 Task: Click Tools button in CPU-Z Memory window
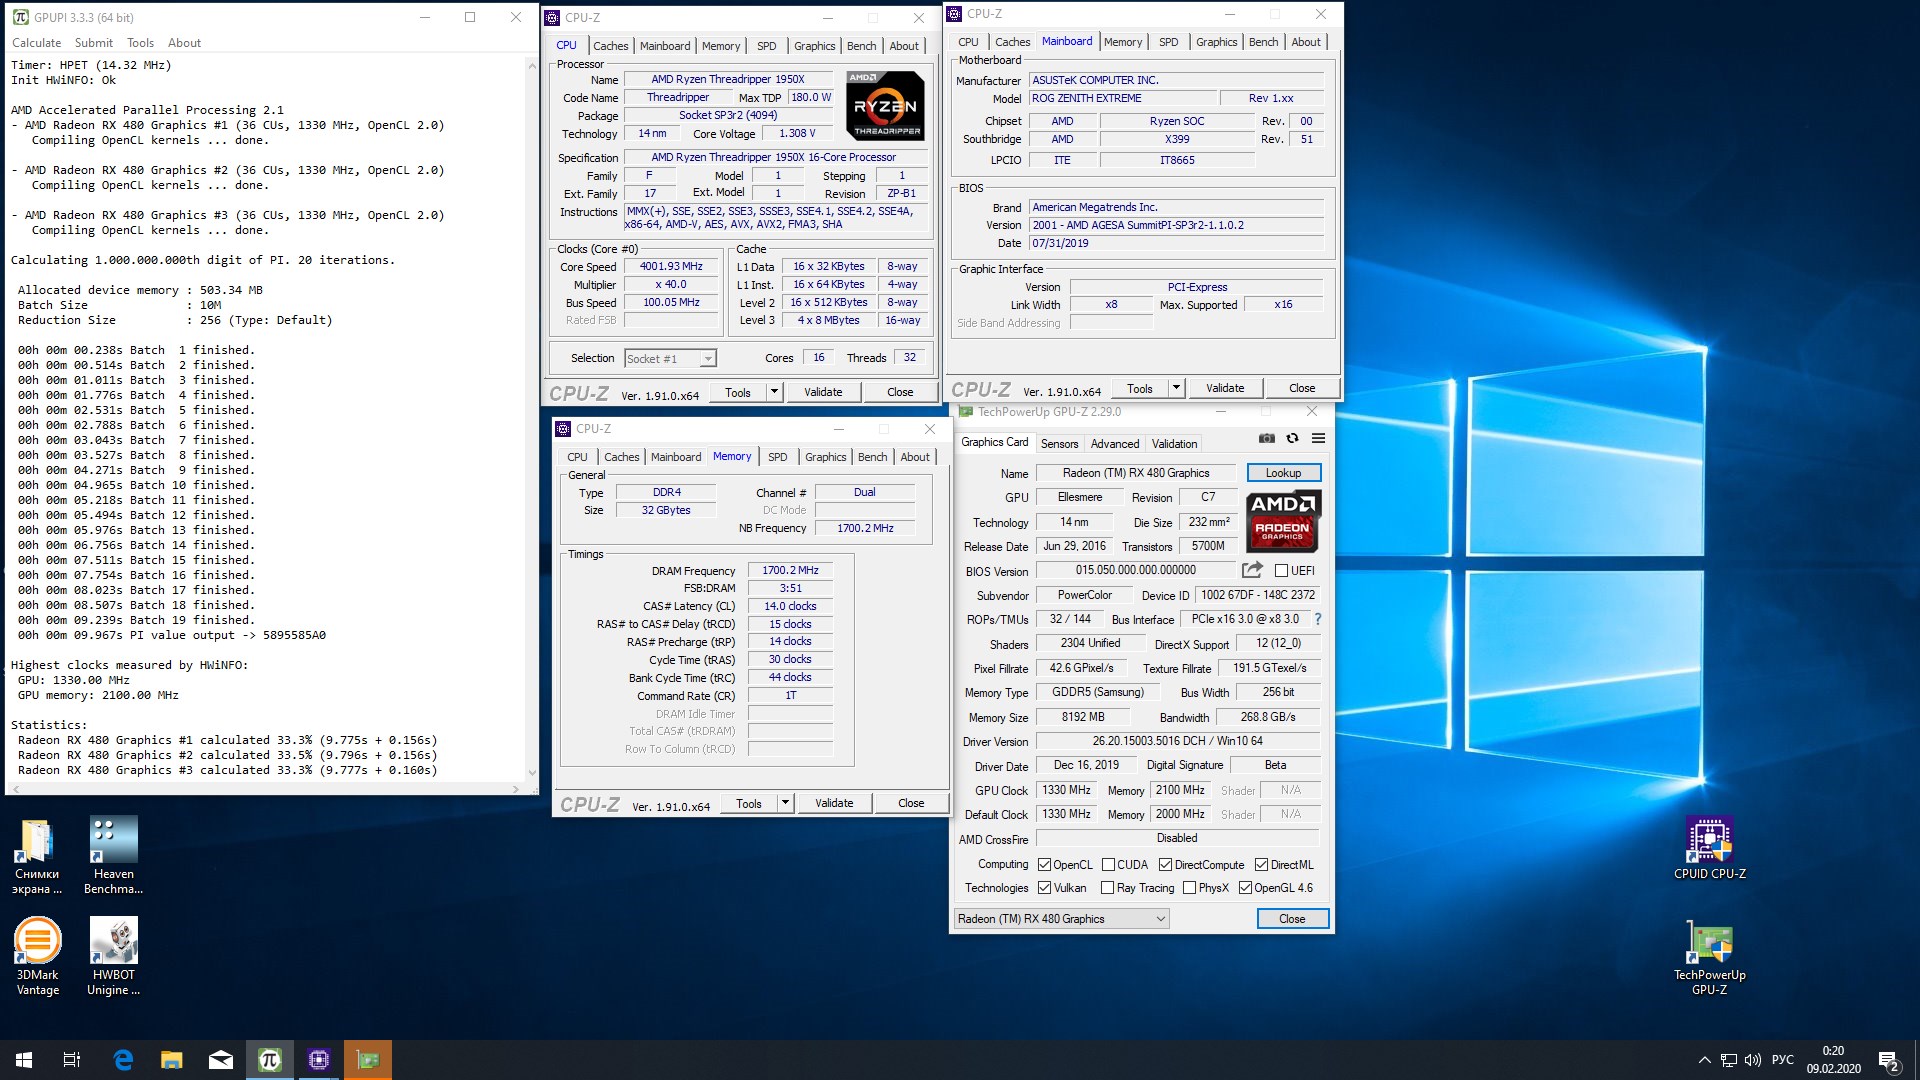(x=748, y=803)
